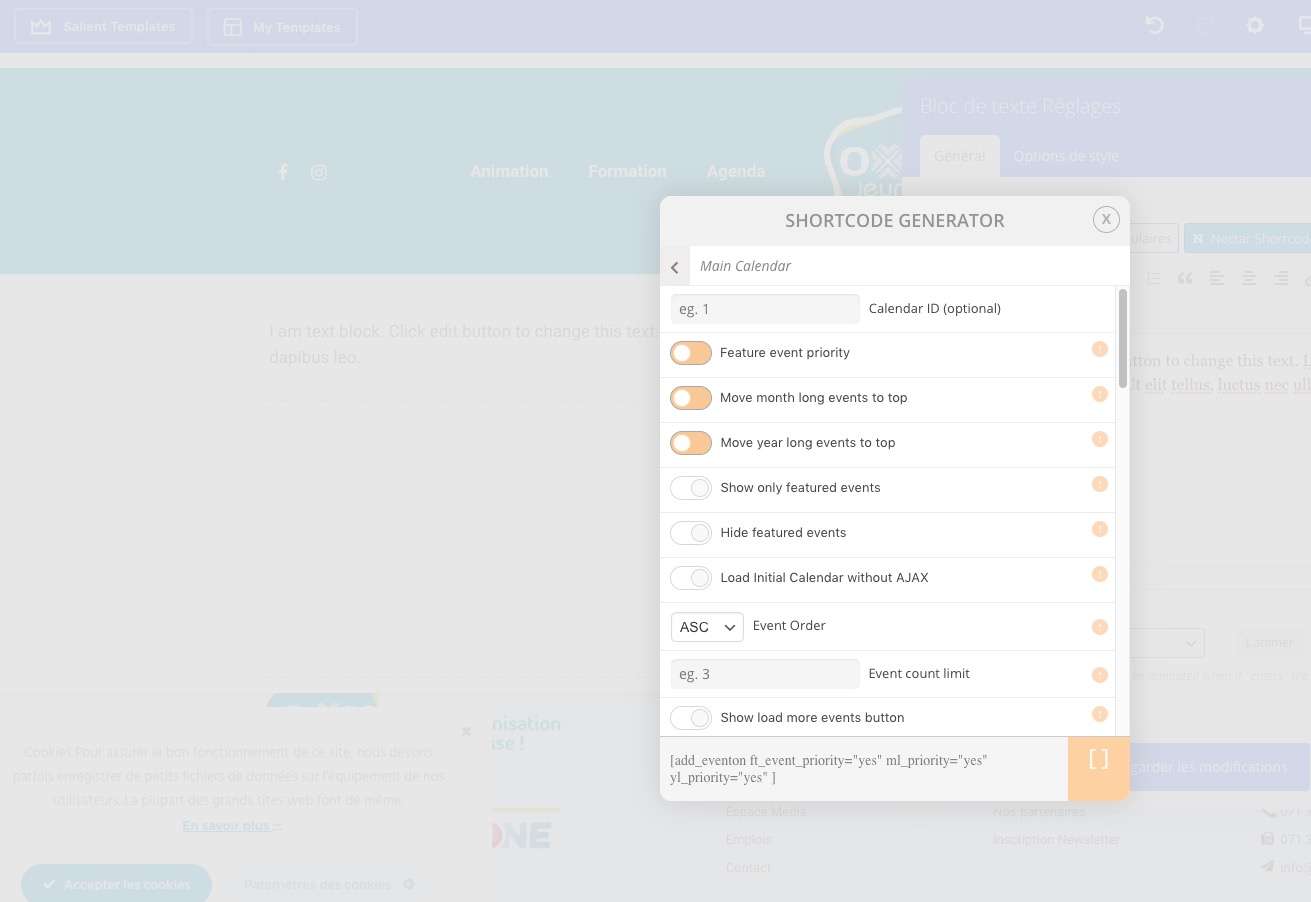Screen dimensions: 1311x902
Task: Click the Instagram icon in site header
Action: coord(319,172)
